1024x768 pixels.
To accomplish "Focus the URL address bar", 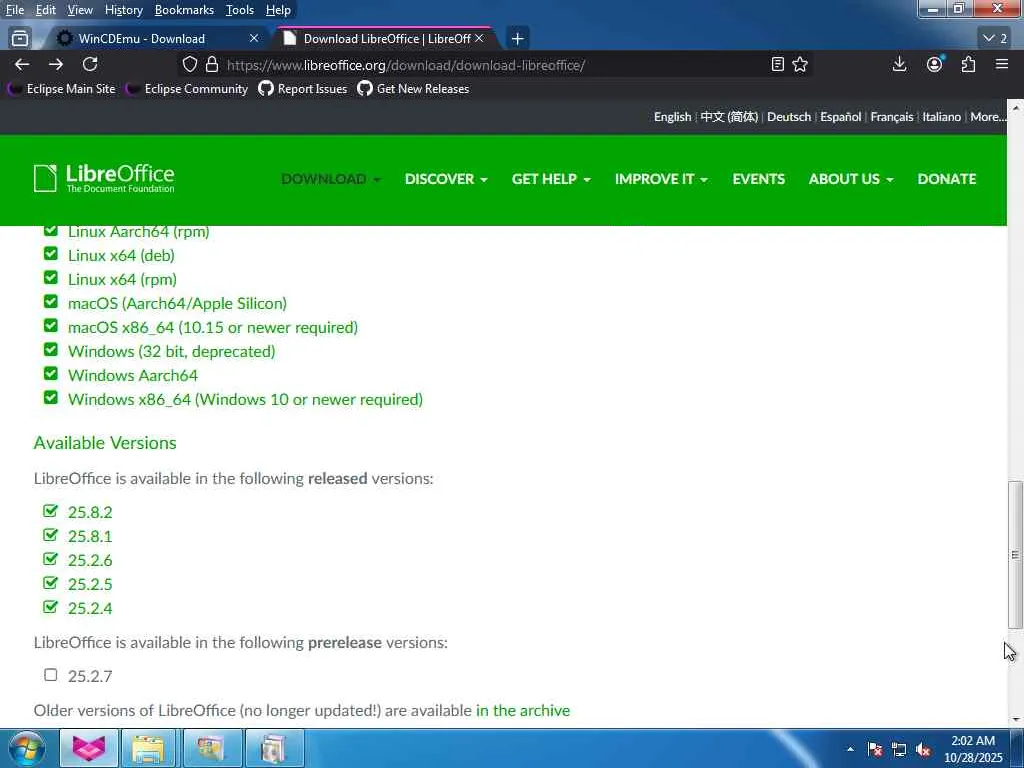I will pyautogui.click(x=496, y=65).
